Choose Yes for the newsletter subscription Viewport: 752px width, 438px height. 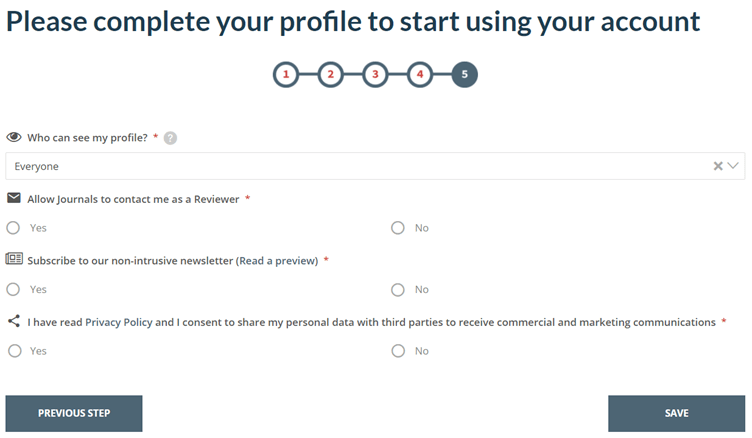click(13, 290)
